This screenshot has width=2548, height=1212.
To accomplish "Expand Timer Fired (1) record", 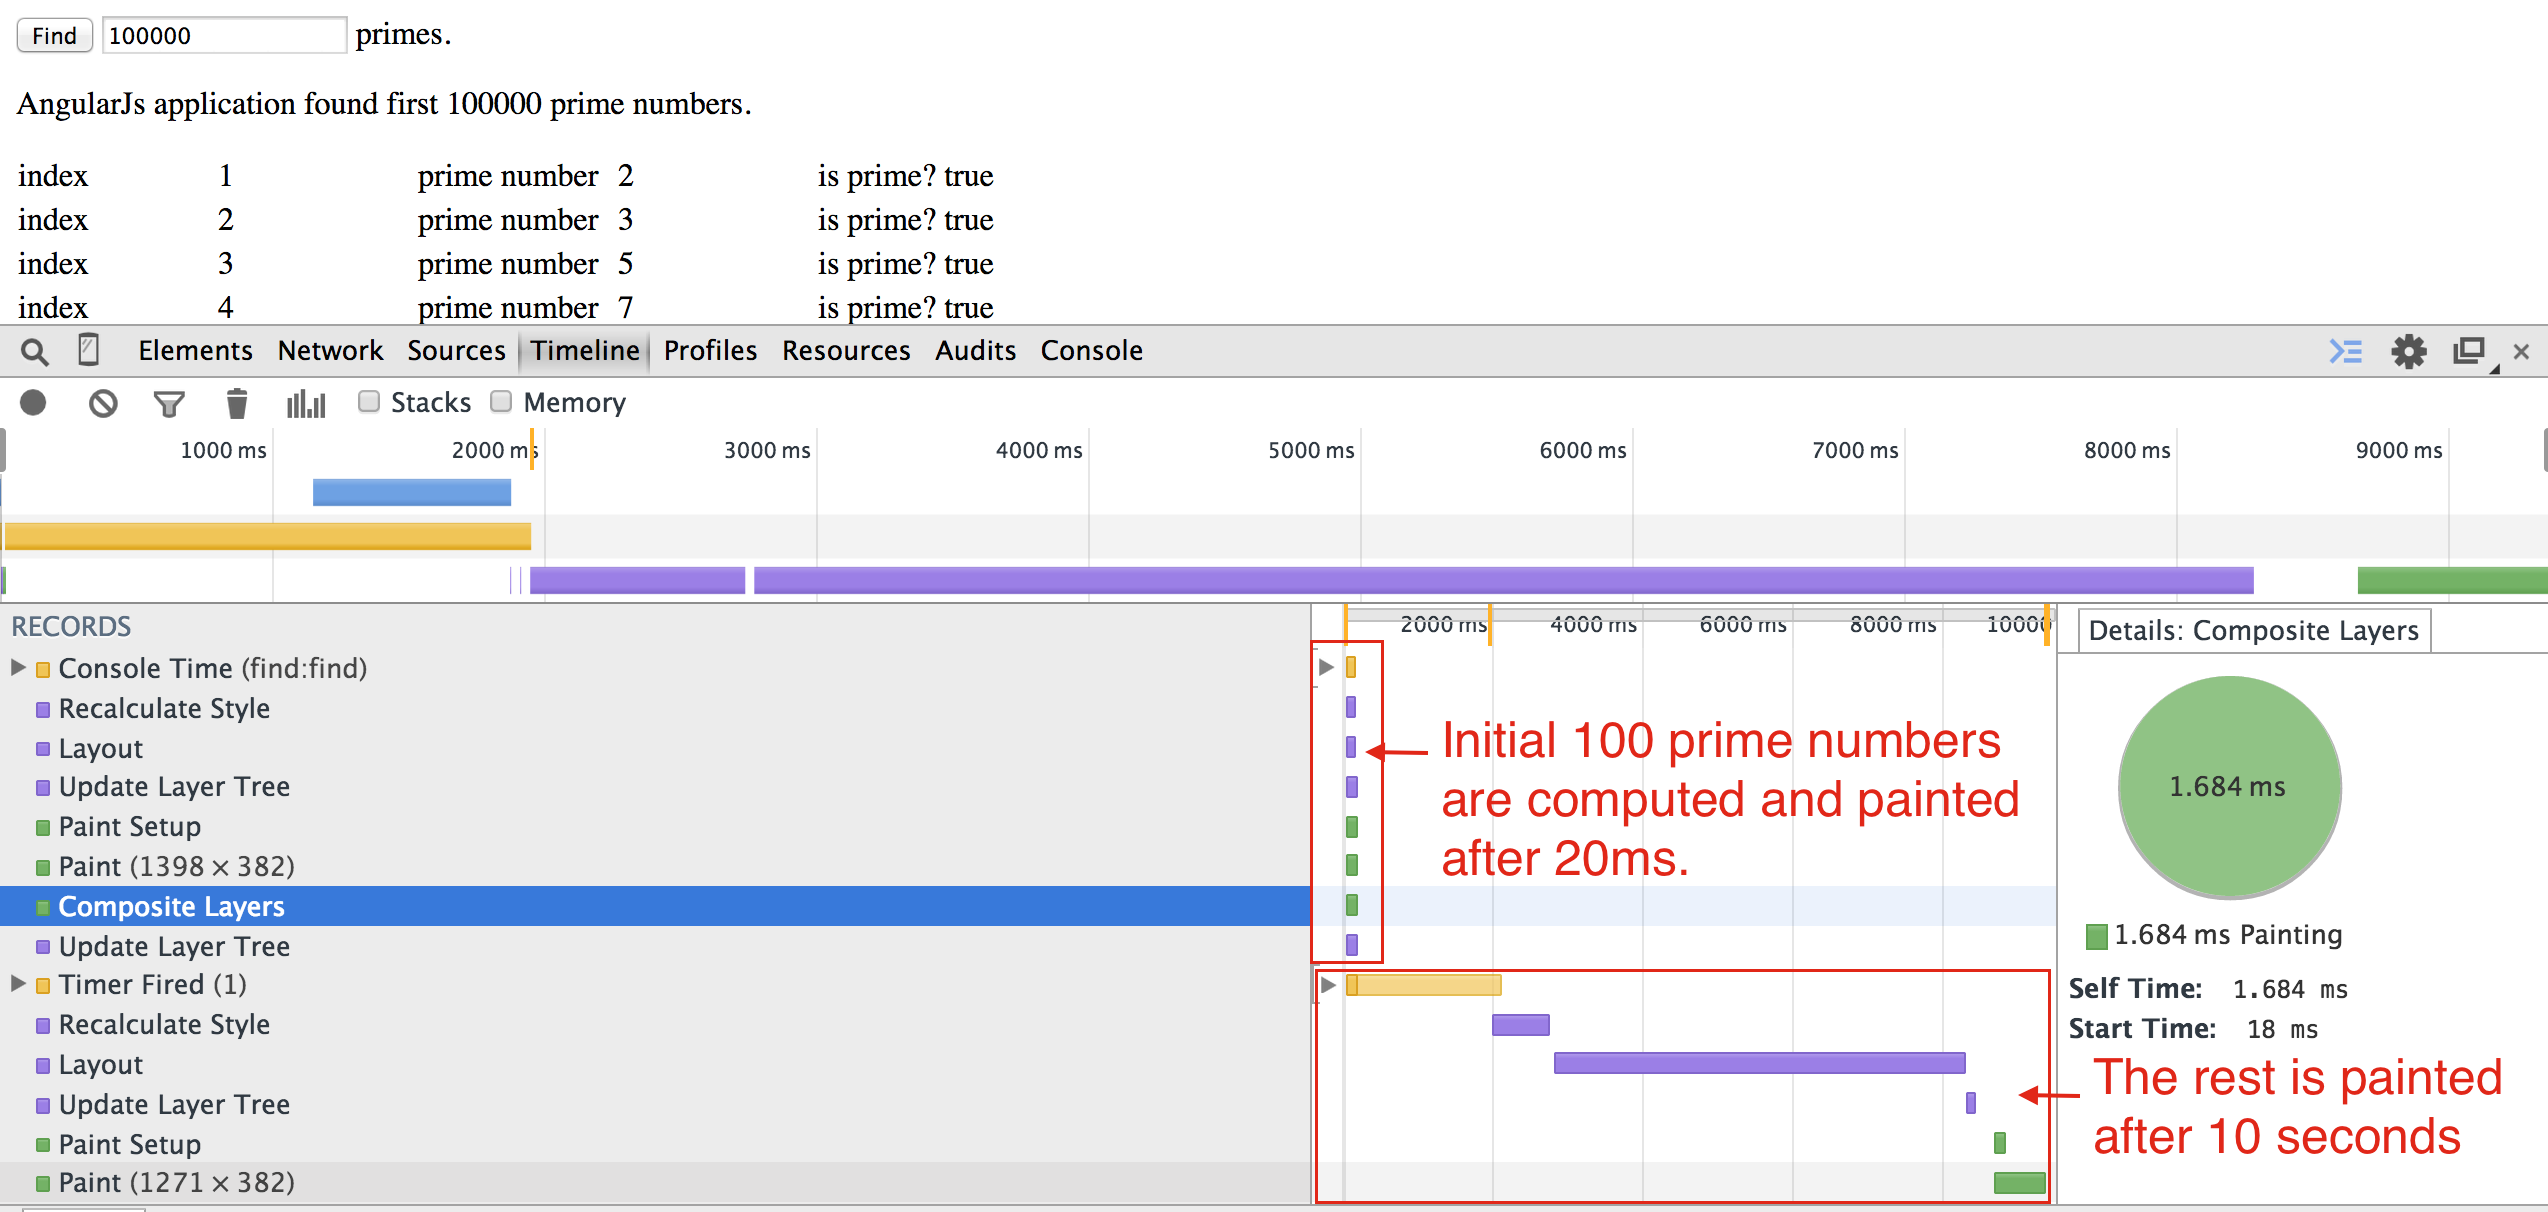I will coord(18,984).
